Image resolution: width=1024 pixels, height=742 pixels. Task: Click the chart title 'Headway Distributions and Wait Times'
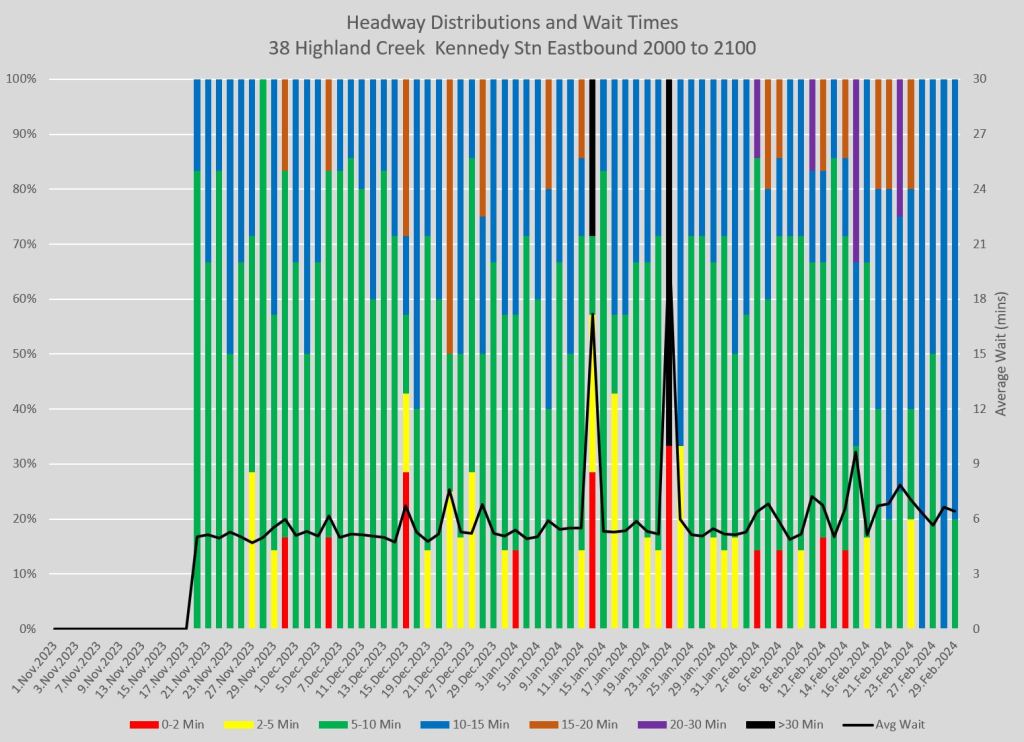tap(511, 22)
